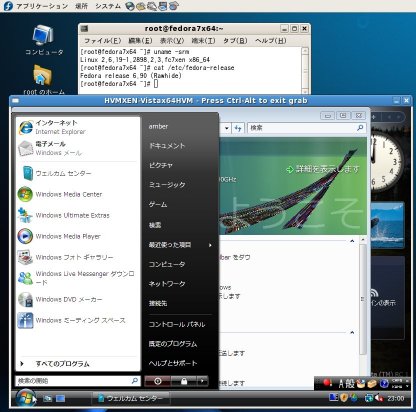The image size is (416, 412).
Task: Click the volume tray icon
Action: (379, 398)
